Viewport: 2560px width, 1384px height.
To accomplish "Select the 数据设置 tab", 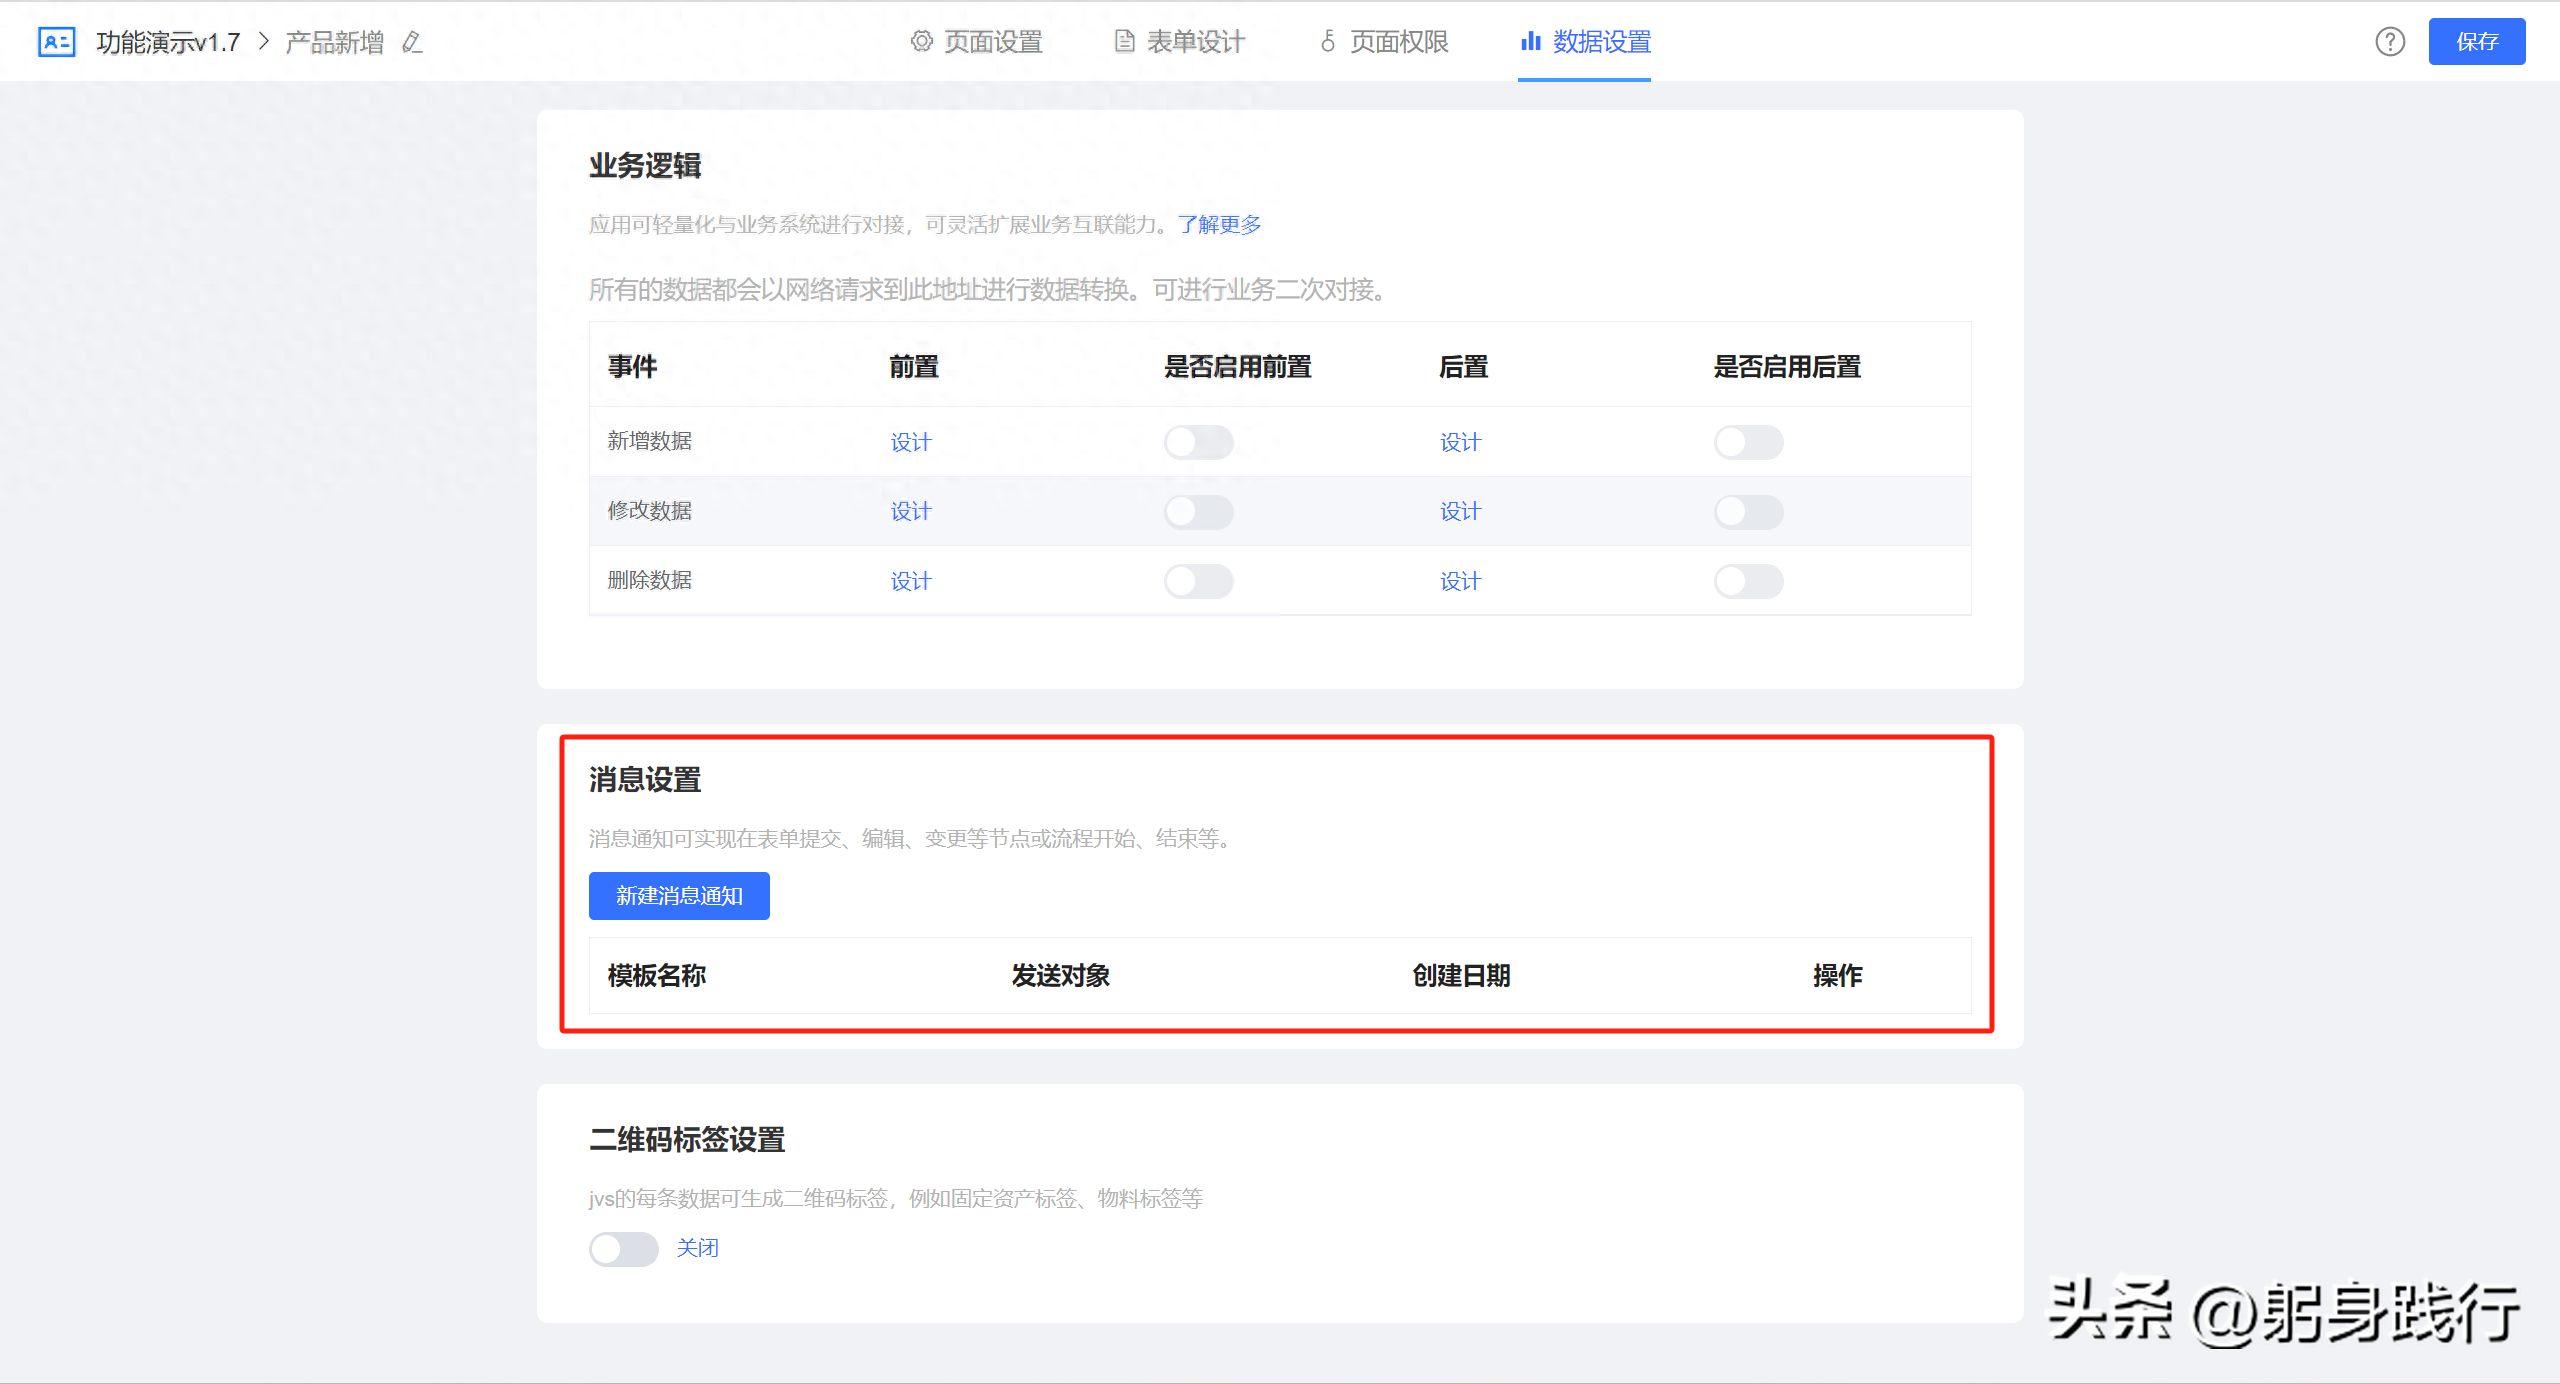I will pos(1585,42).
